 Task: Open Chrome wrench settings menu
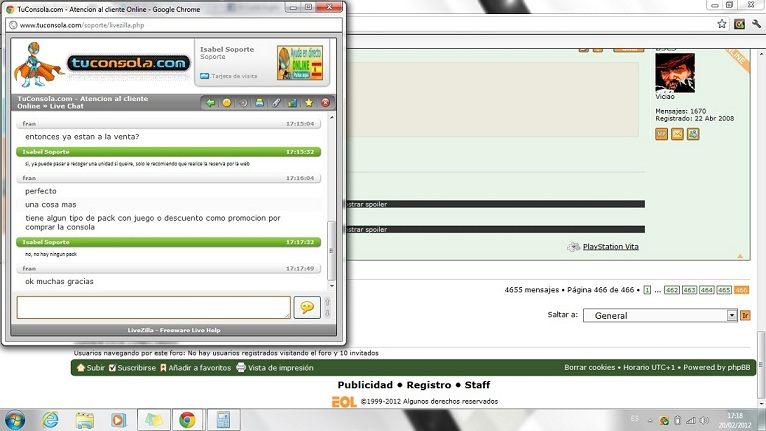click(756, 24)
